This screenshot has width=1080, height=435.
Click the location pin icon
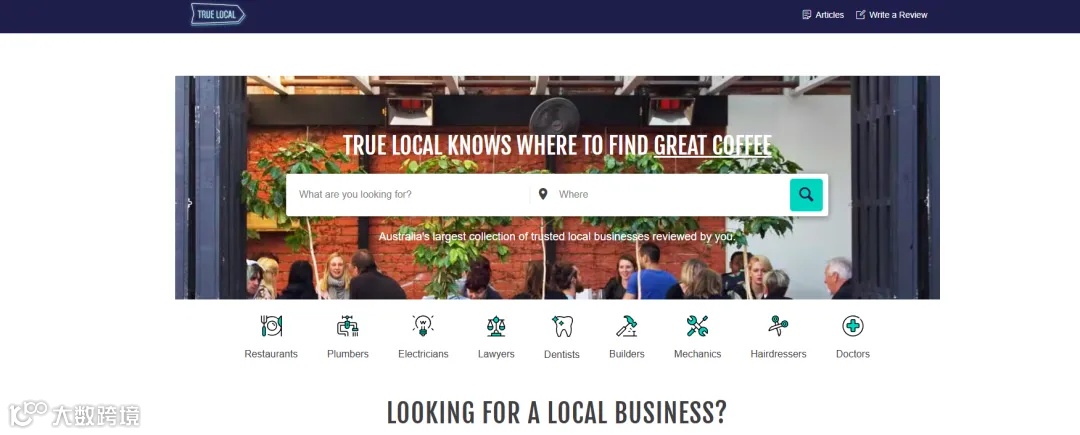[543, 194]
